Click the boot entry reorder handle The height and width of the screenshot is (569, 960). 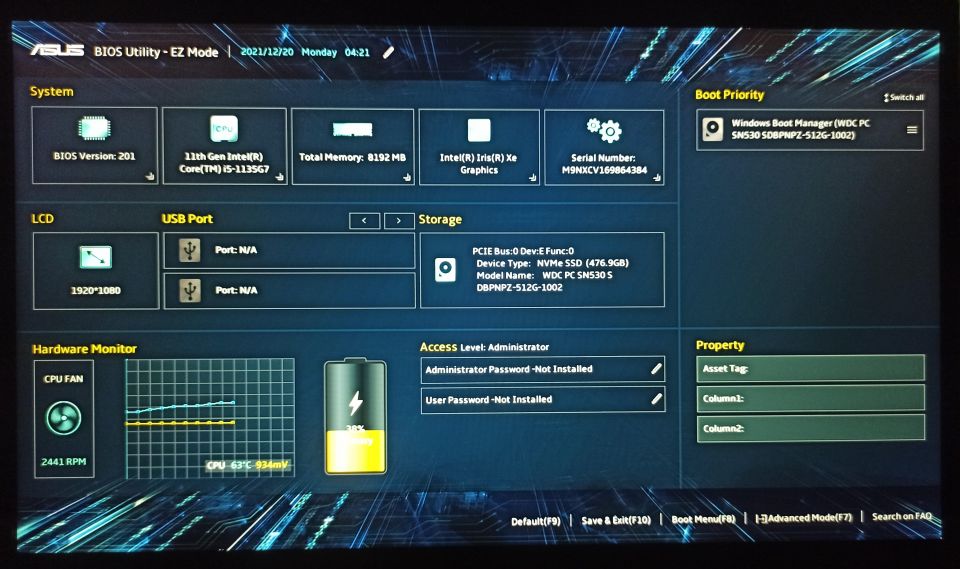[x=912, y=130]
